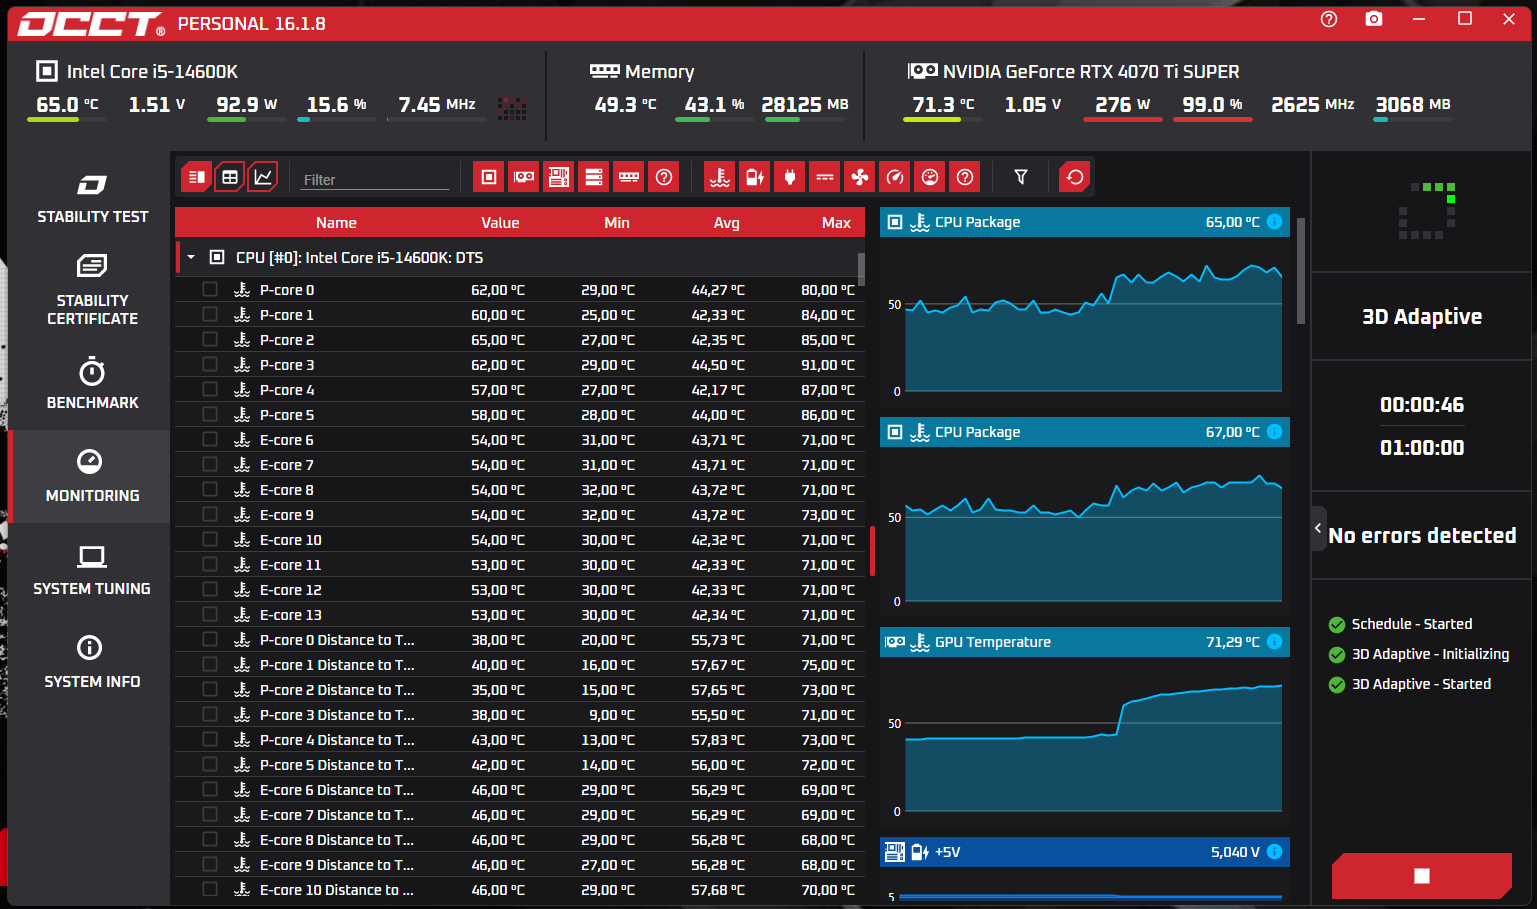Viewport: 1537px width, 909px height.
Task: Toggle the power plug sensor filter
Action: 790,177
